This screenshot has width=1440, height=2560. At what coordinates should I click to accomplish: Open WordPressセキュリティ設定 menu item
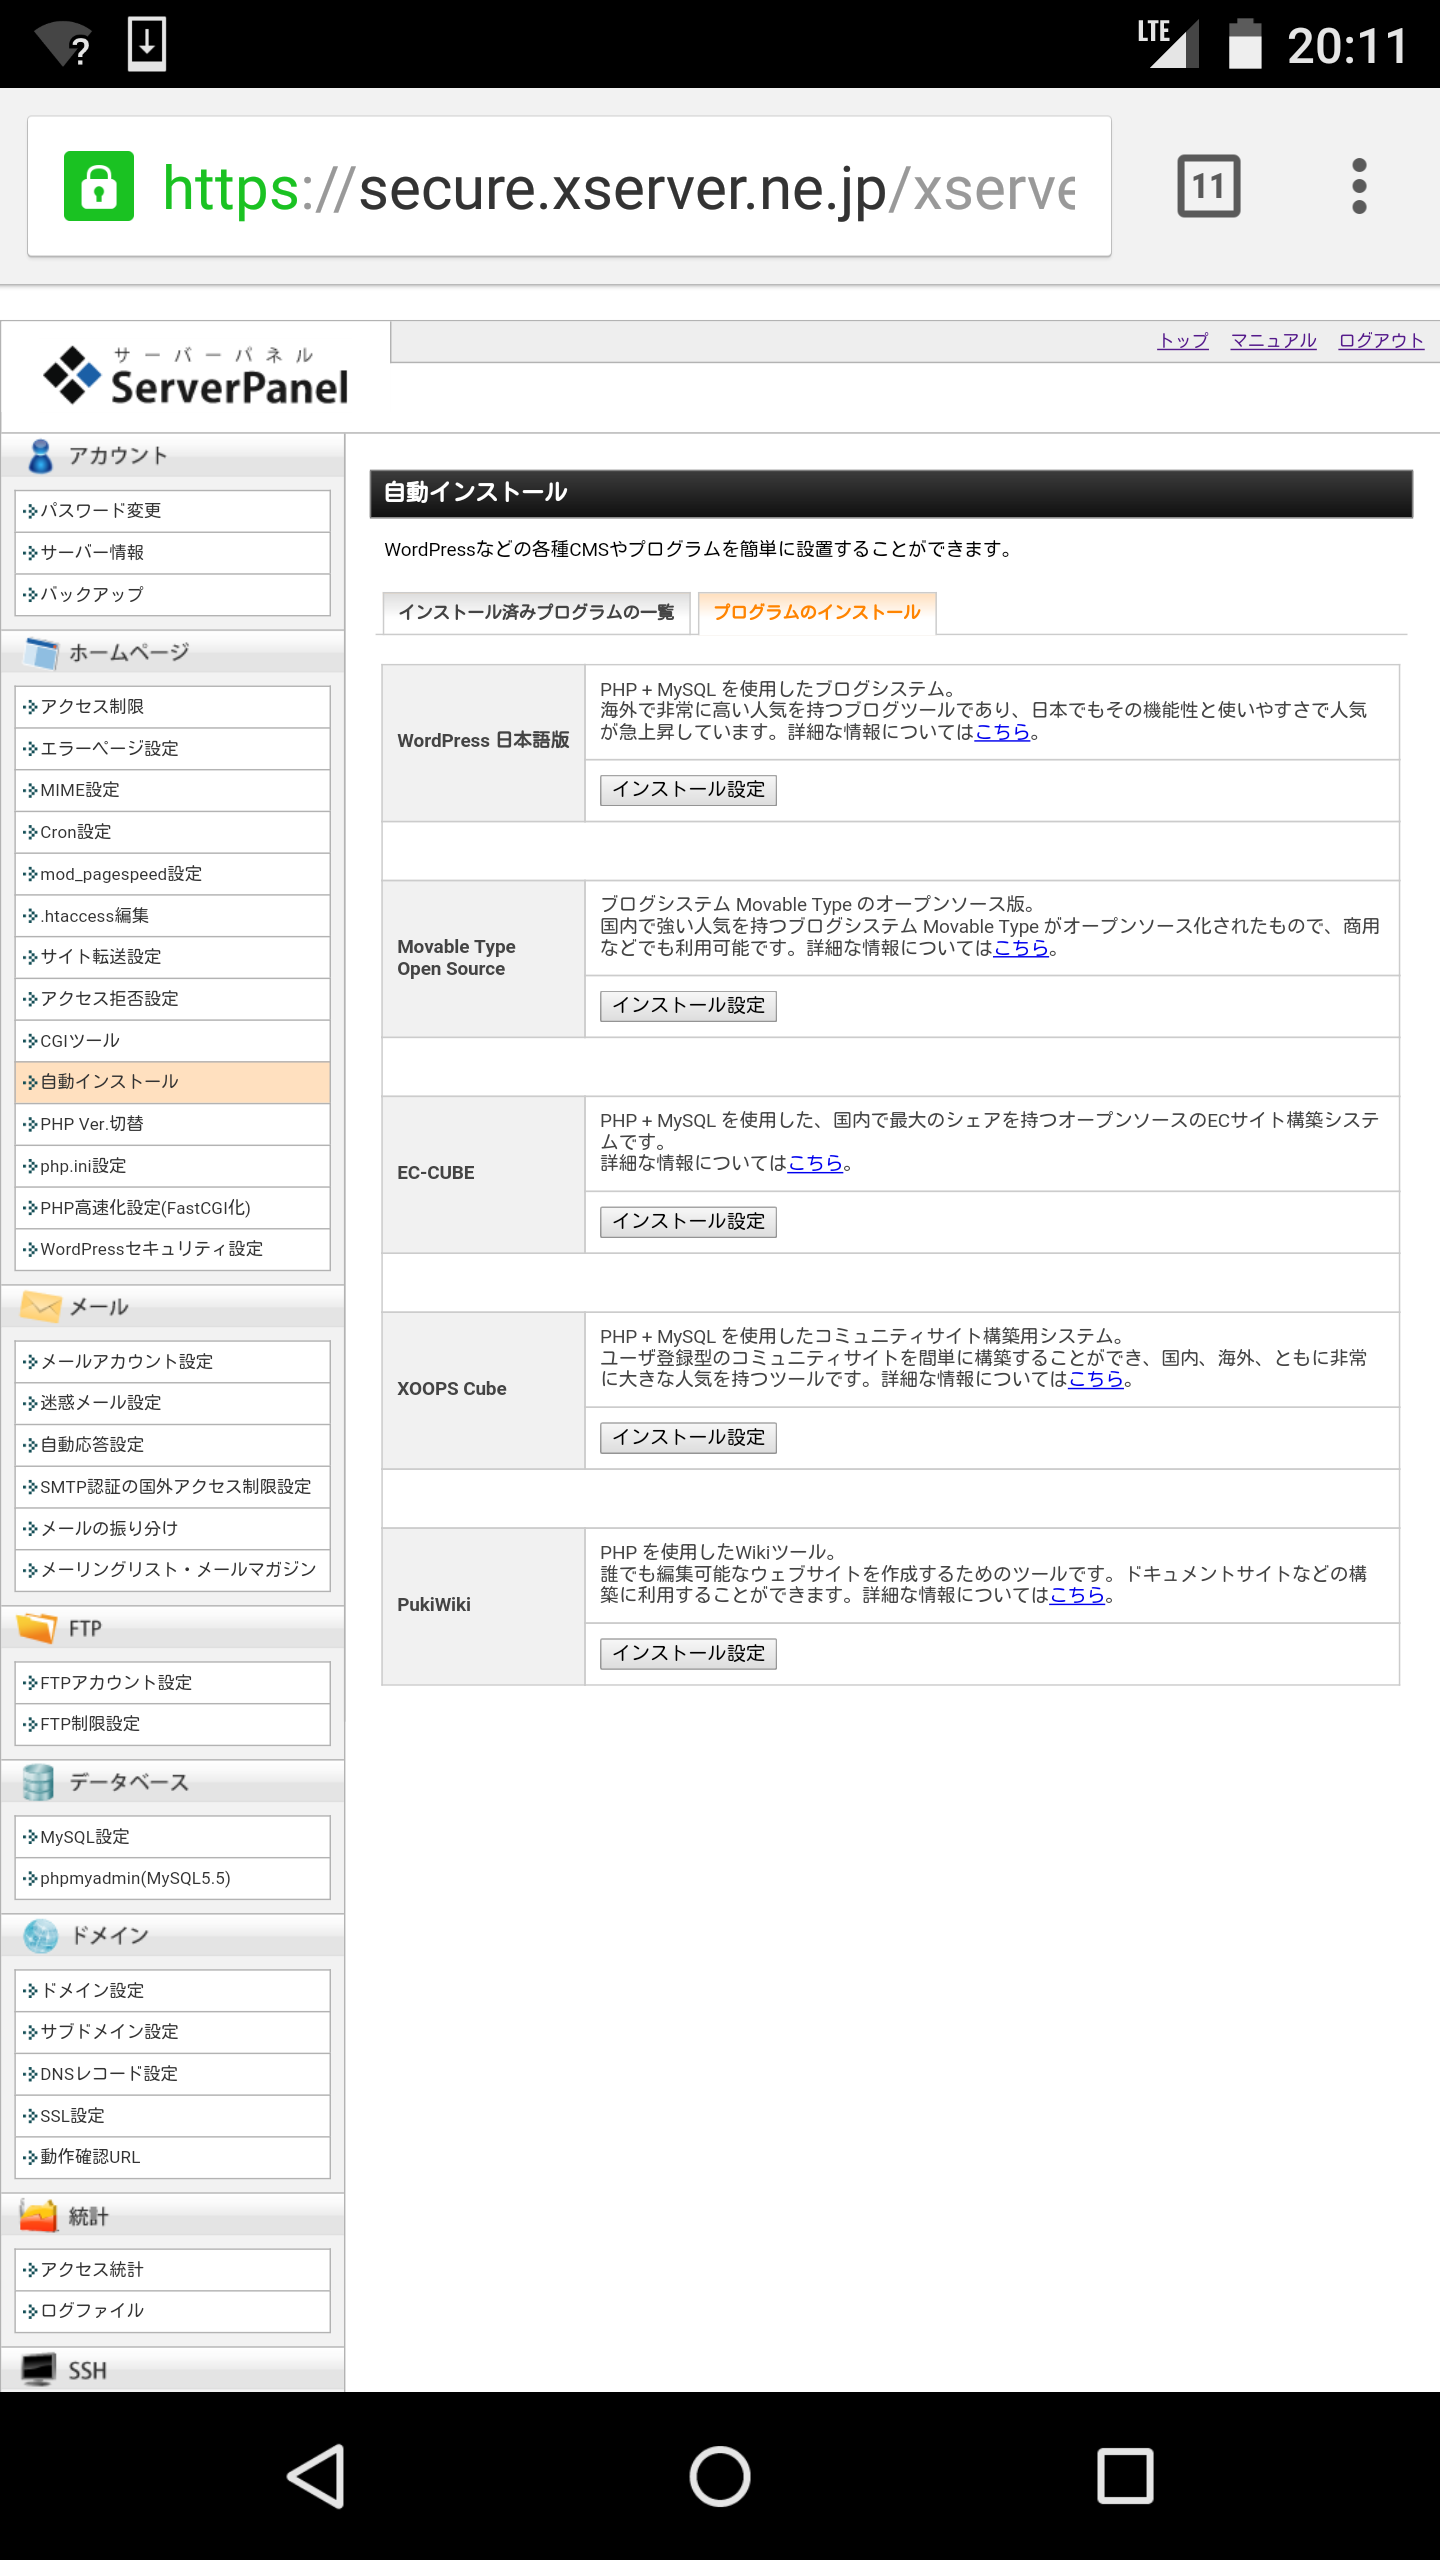pyautogui.click(x=173, y=1249)
